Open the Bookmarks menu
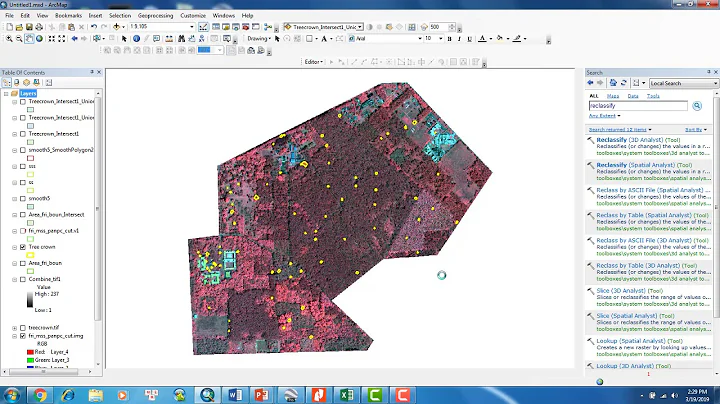The width and height of the screenshot is (720, 404). 68,16
